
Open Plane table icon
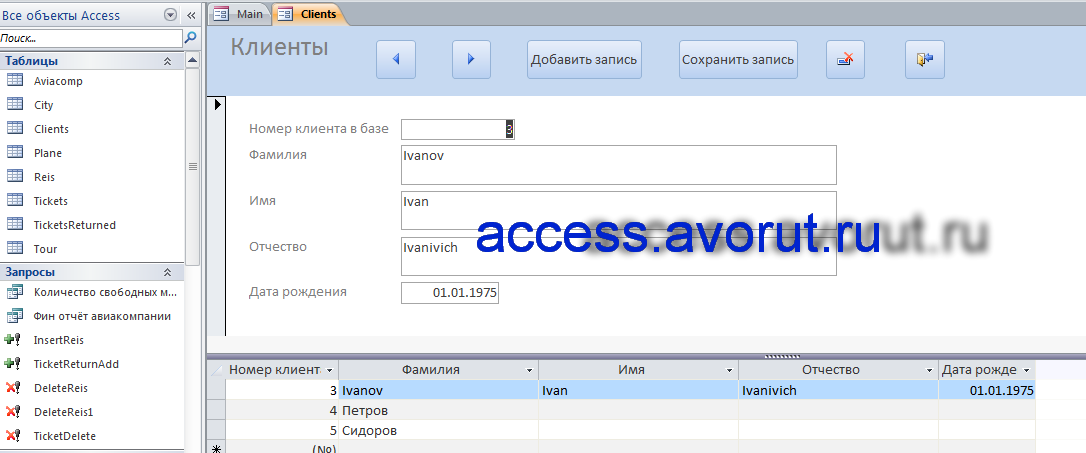point(15,152)
